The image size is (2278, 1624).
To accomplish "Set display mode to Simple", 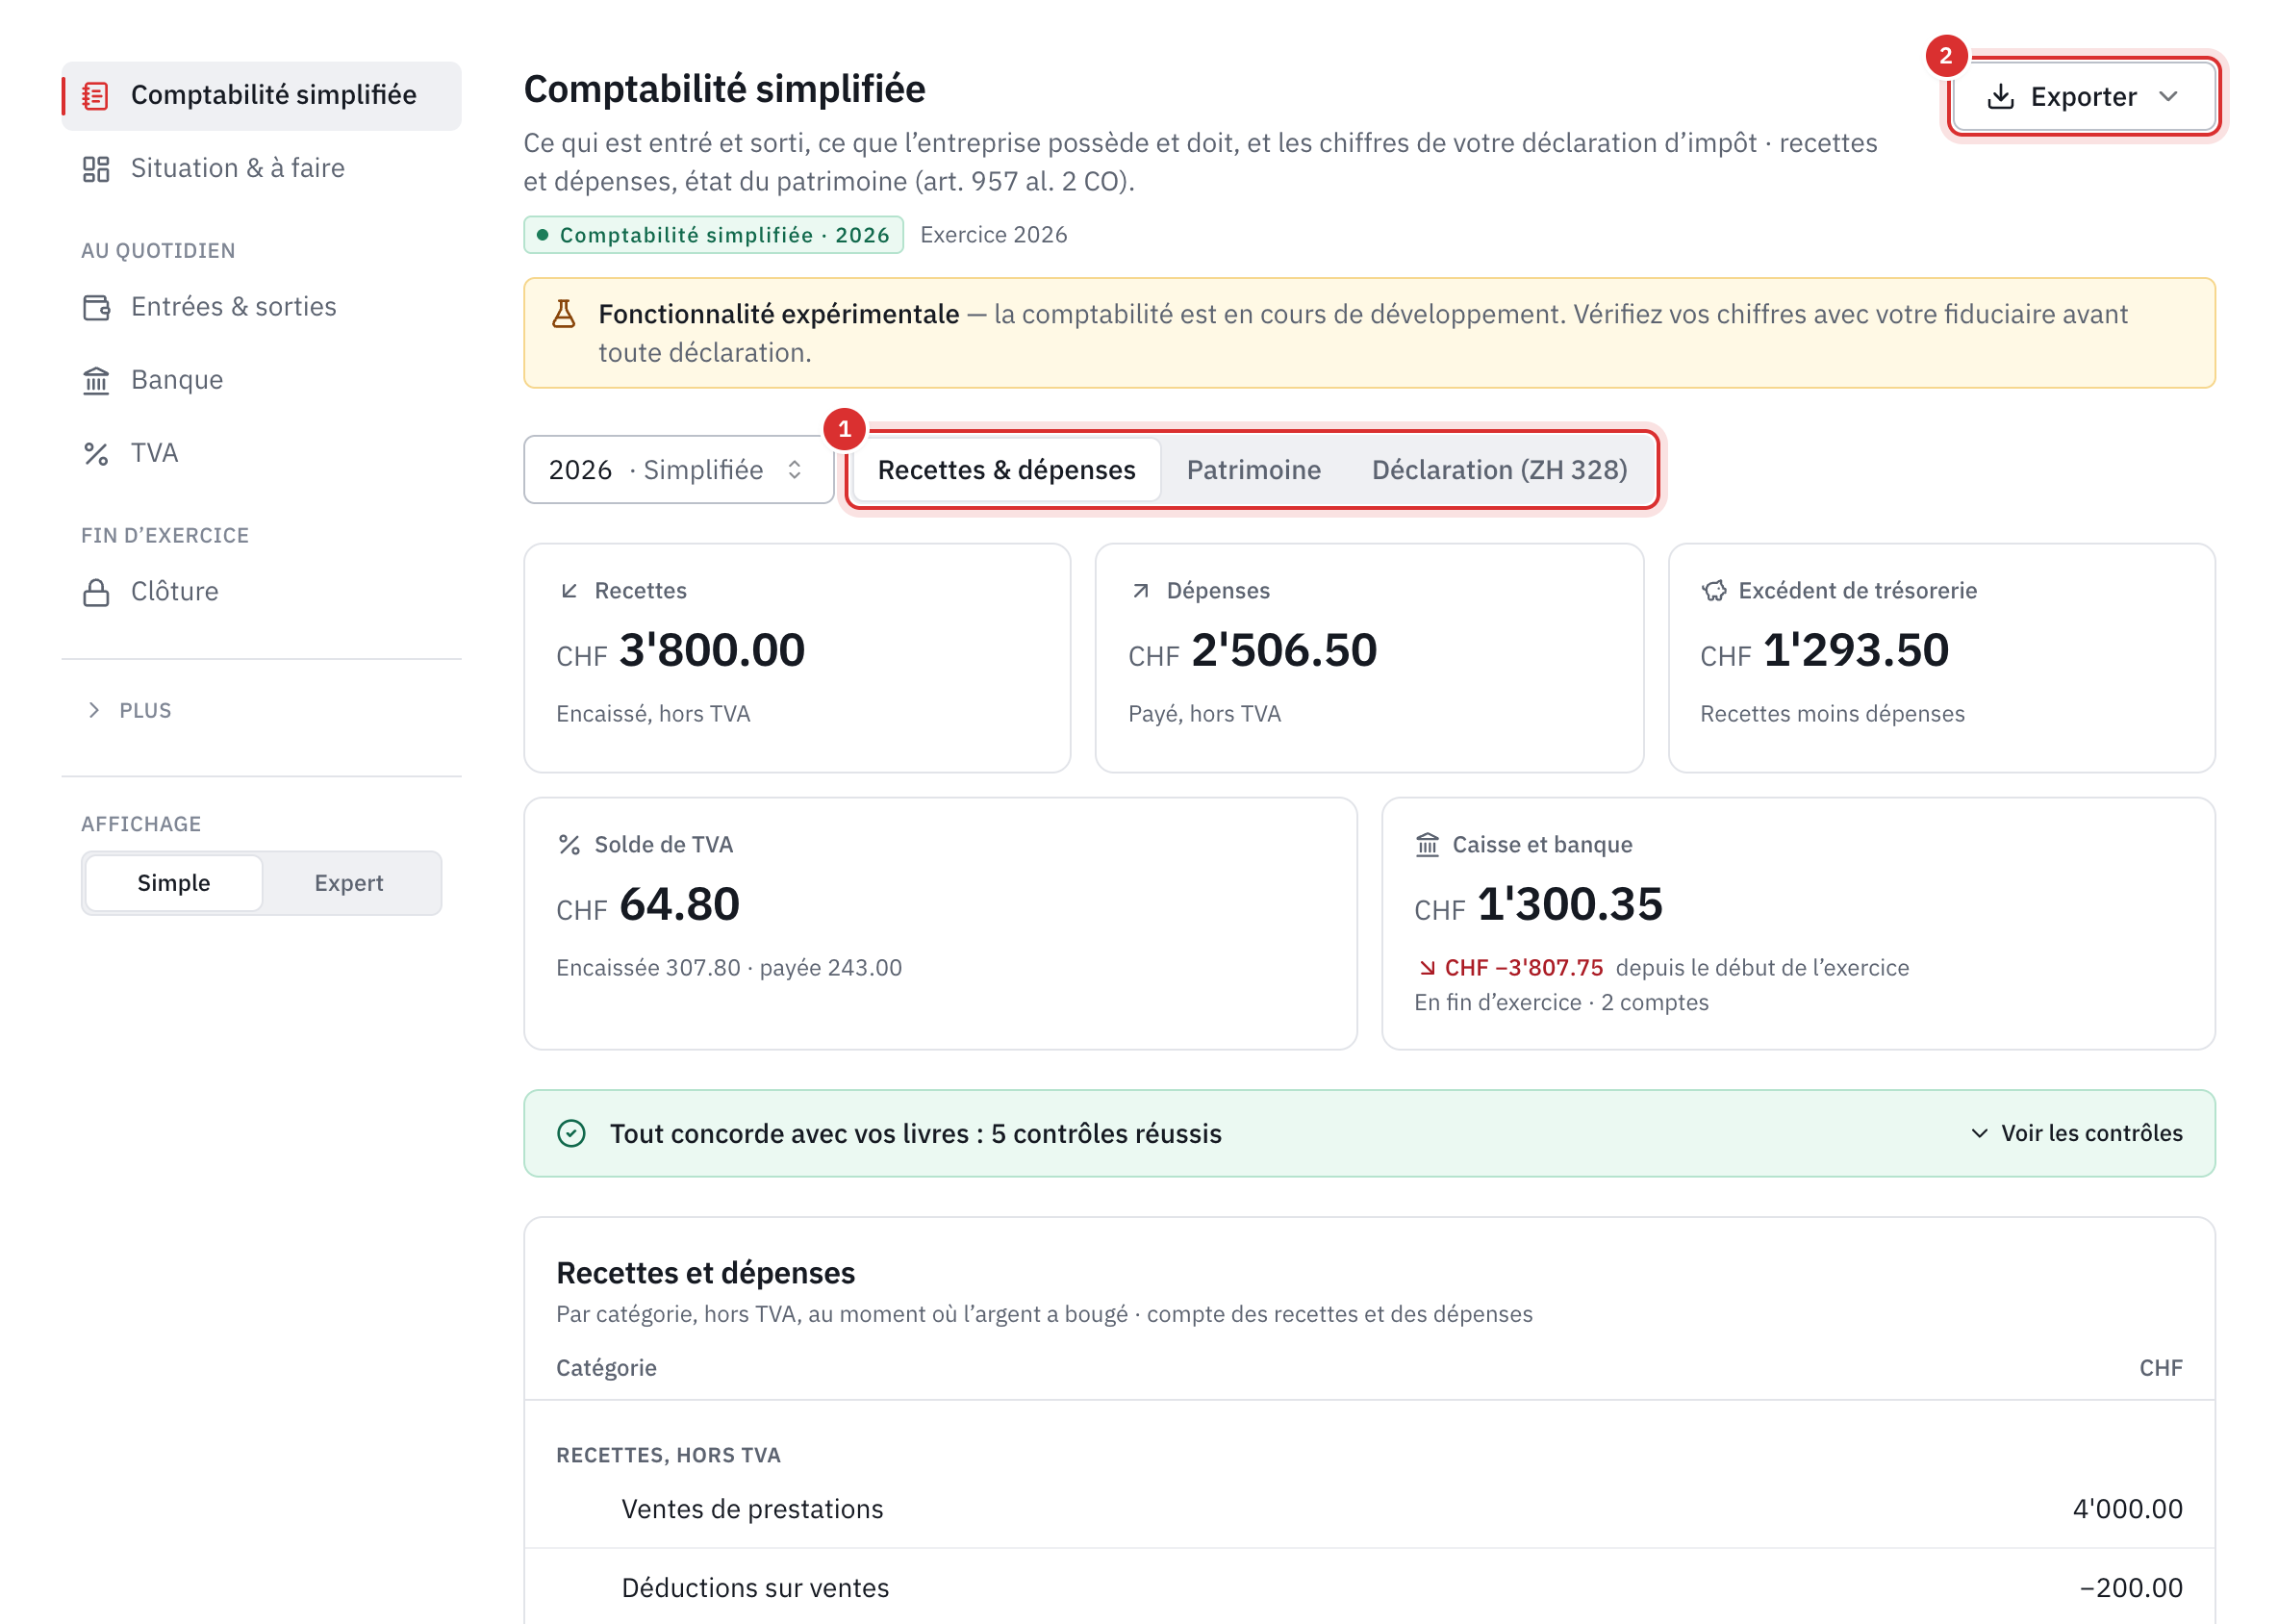I will [174, 883].
